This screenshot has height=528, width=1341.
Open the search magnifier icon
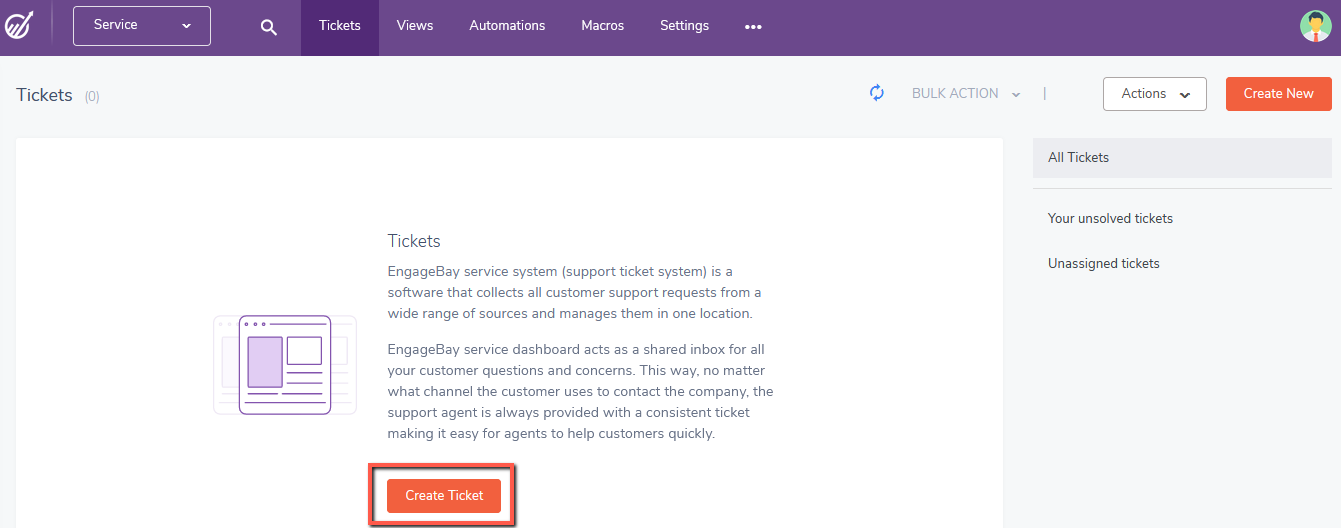pos(268,27)
